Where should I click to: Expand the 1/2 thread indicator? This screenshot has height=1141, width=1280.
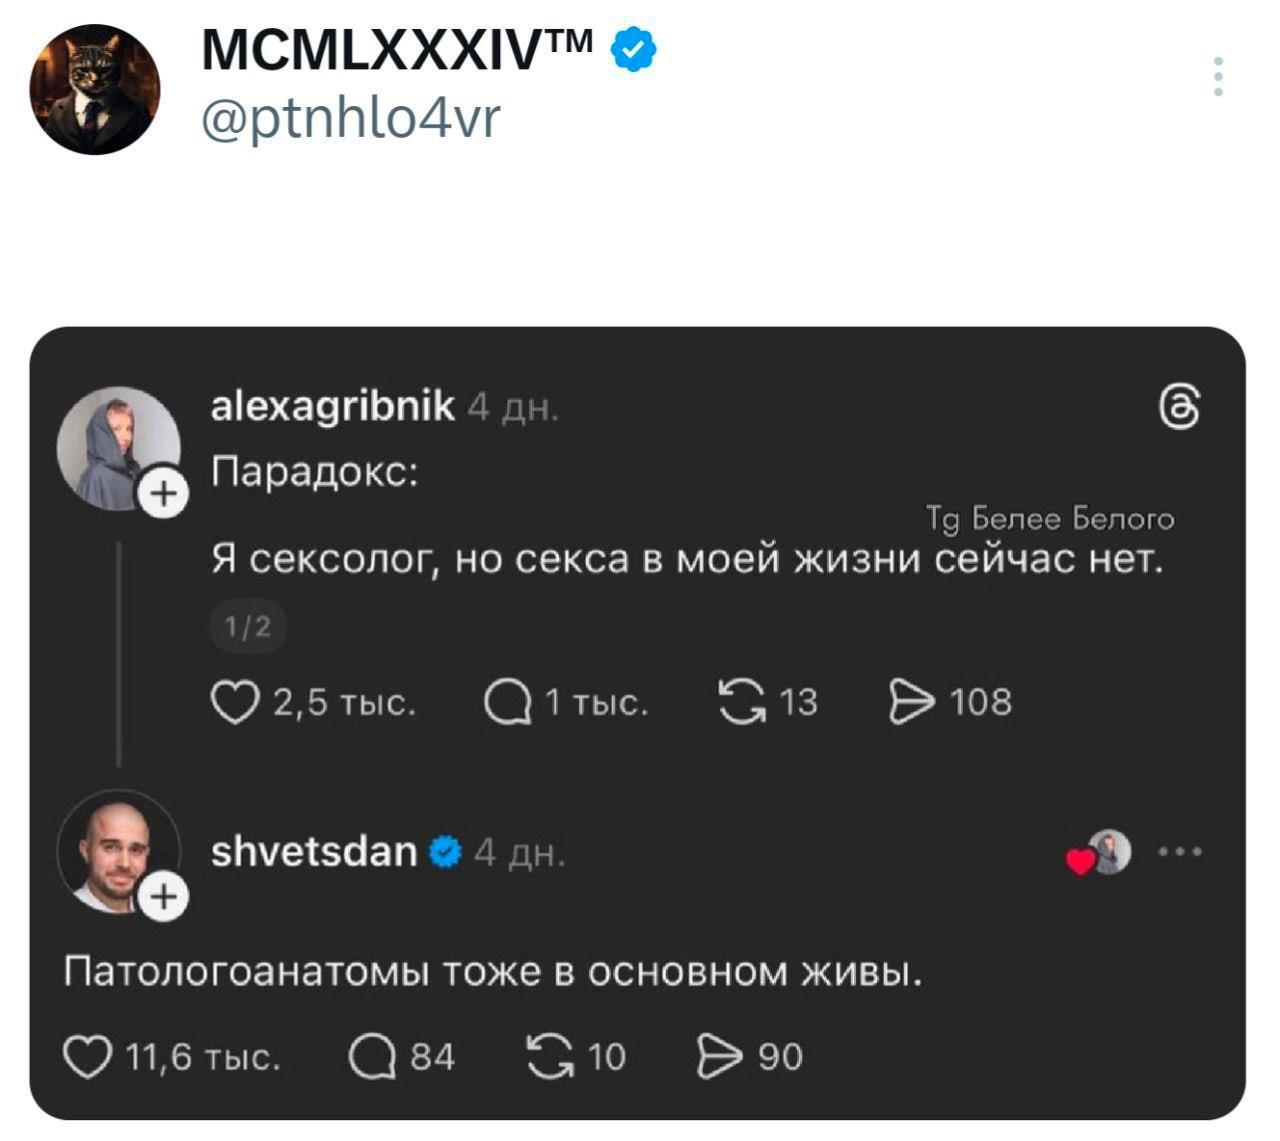[247, 627]
